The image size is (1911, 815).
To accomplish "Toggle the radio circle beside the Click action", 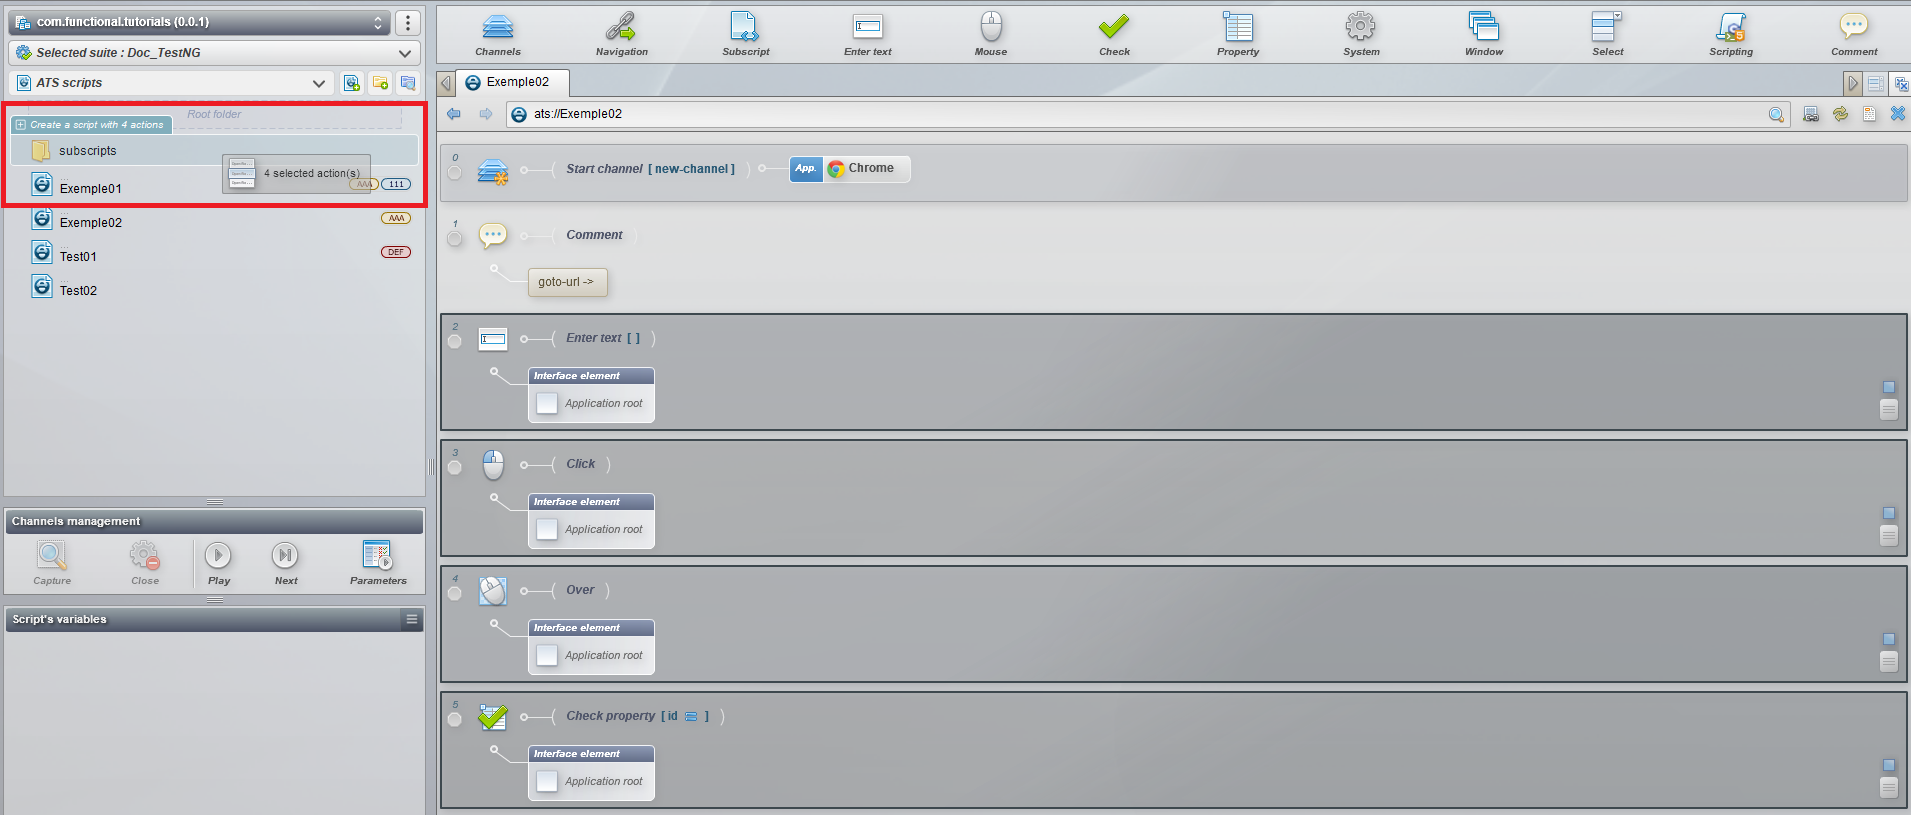I will tap(455, 468).
